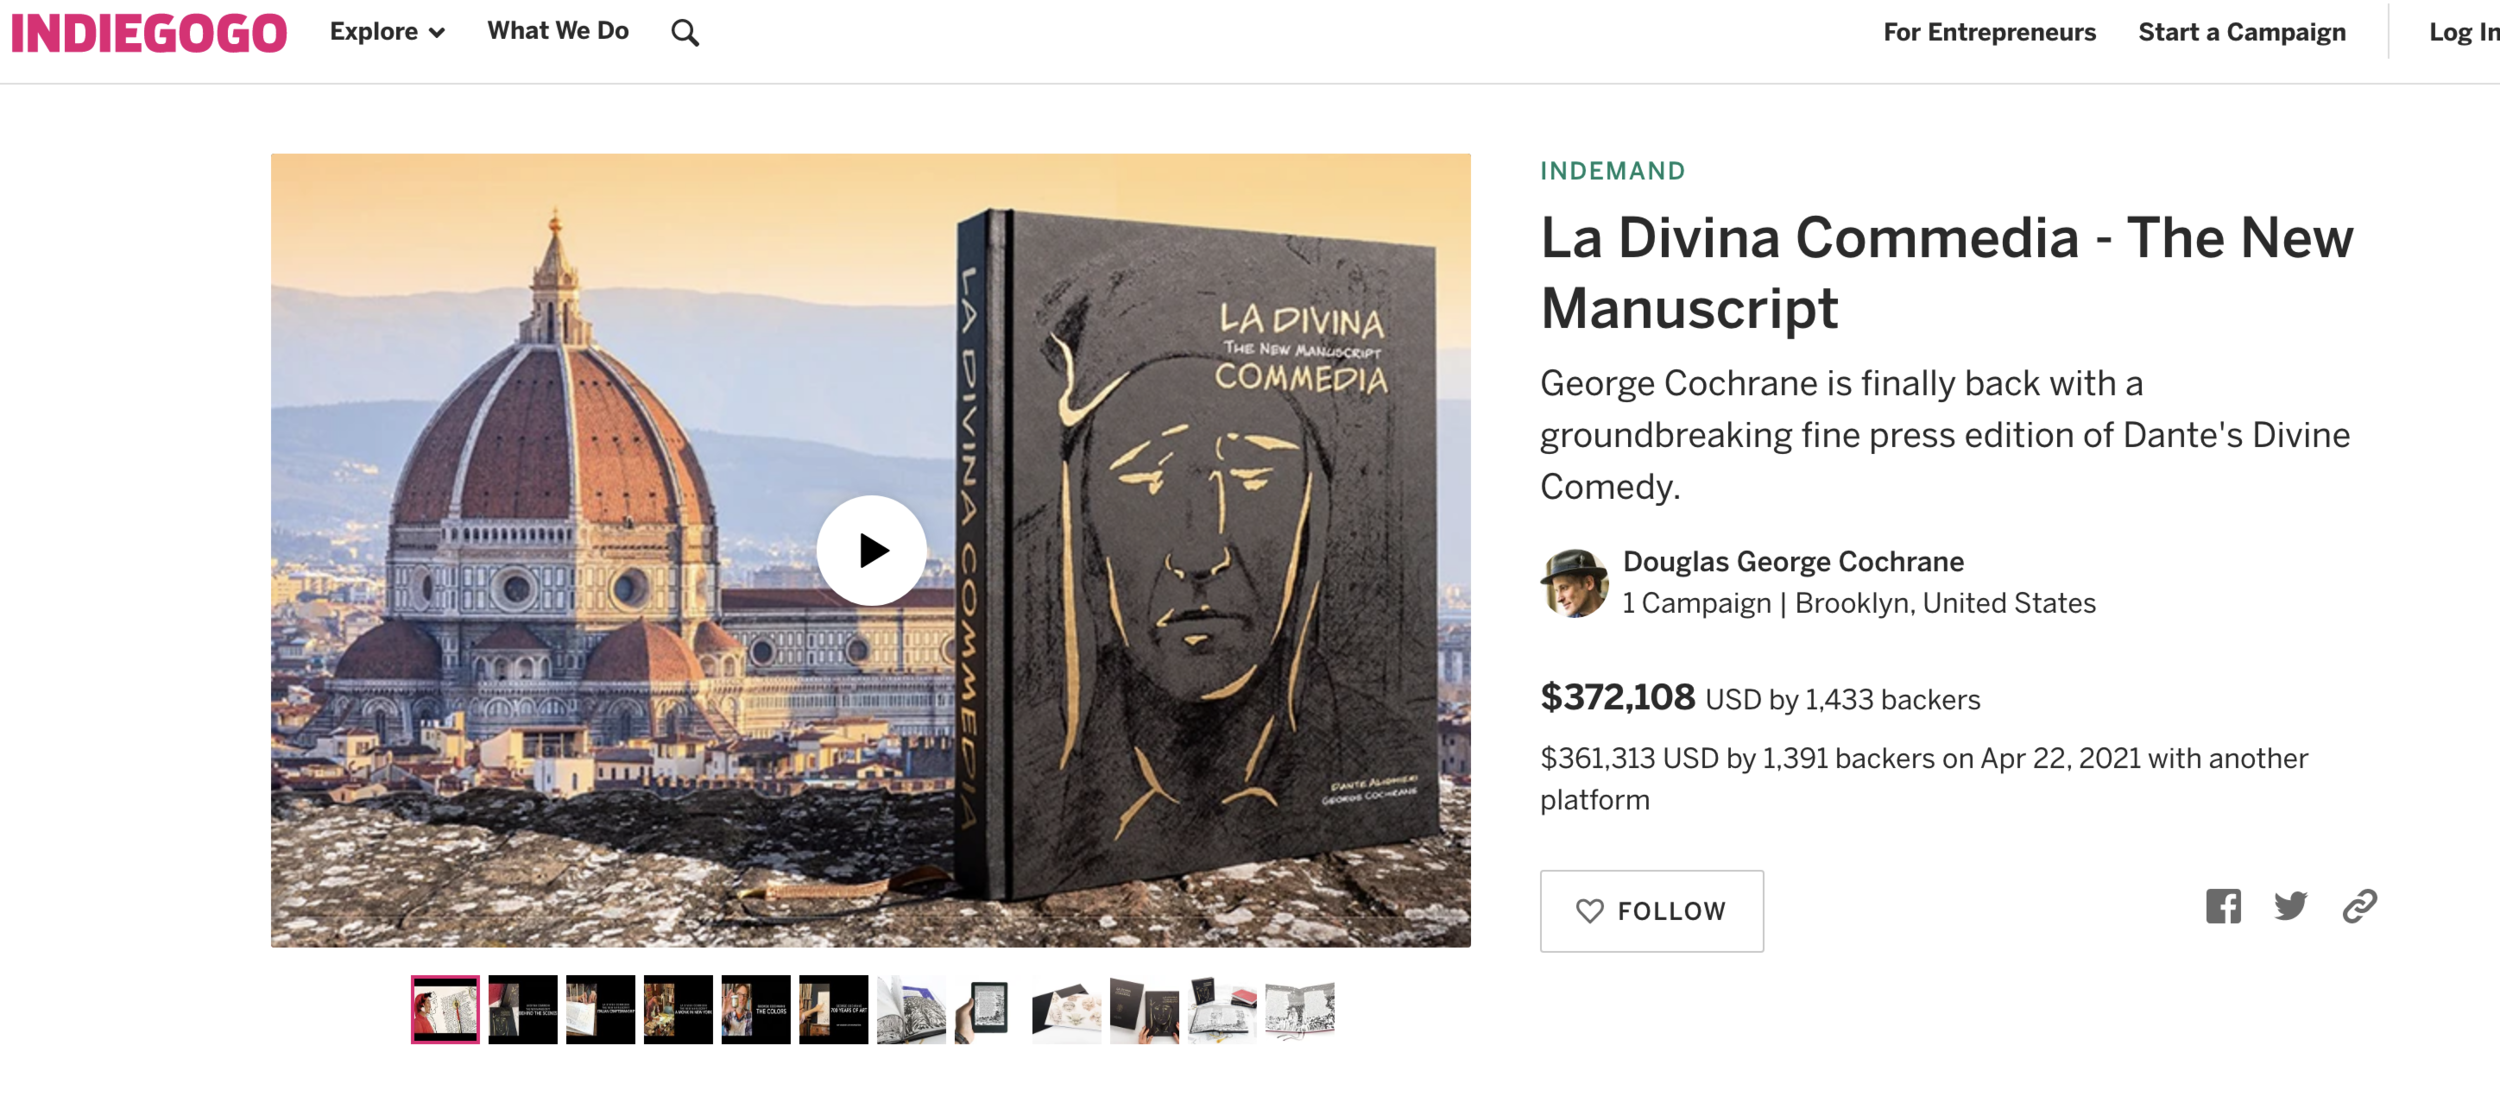
Task: Select the sixth gallery thumbnail
Action: [834, 1010]
